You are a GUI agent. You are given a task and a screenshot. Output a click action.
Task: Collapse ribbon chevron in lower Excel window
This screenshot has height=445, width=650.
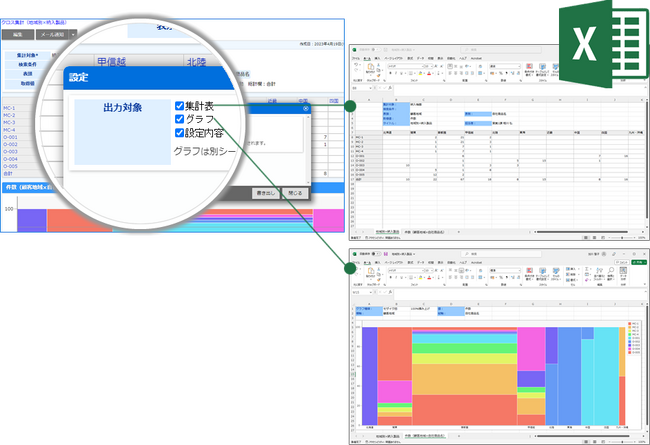(645, 284)
